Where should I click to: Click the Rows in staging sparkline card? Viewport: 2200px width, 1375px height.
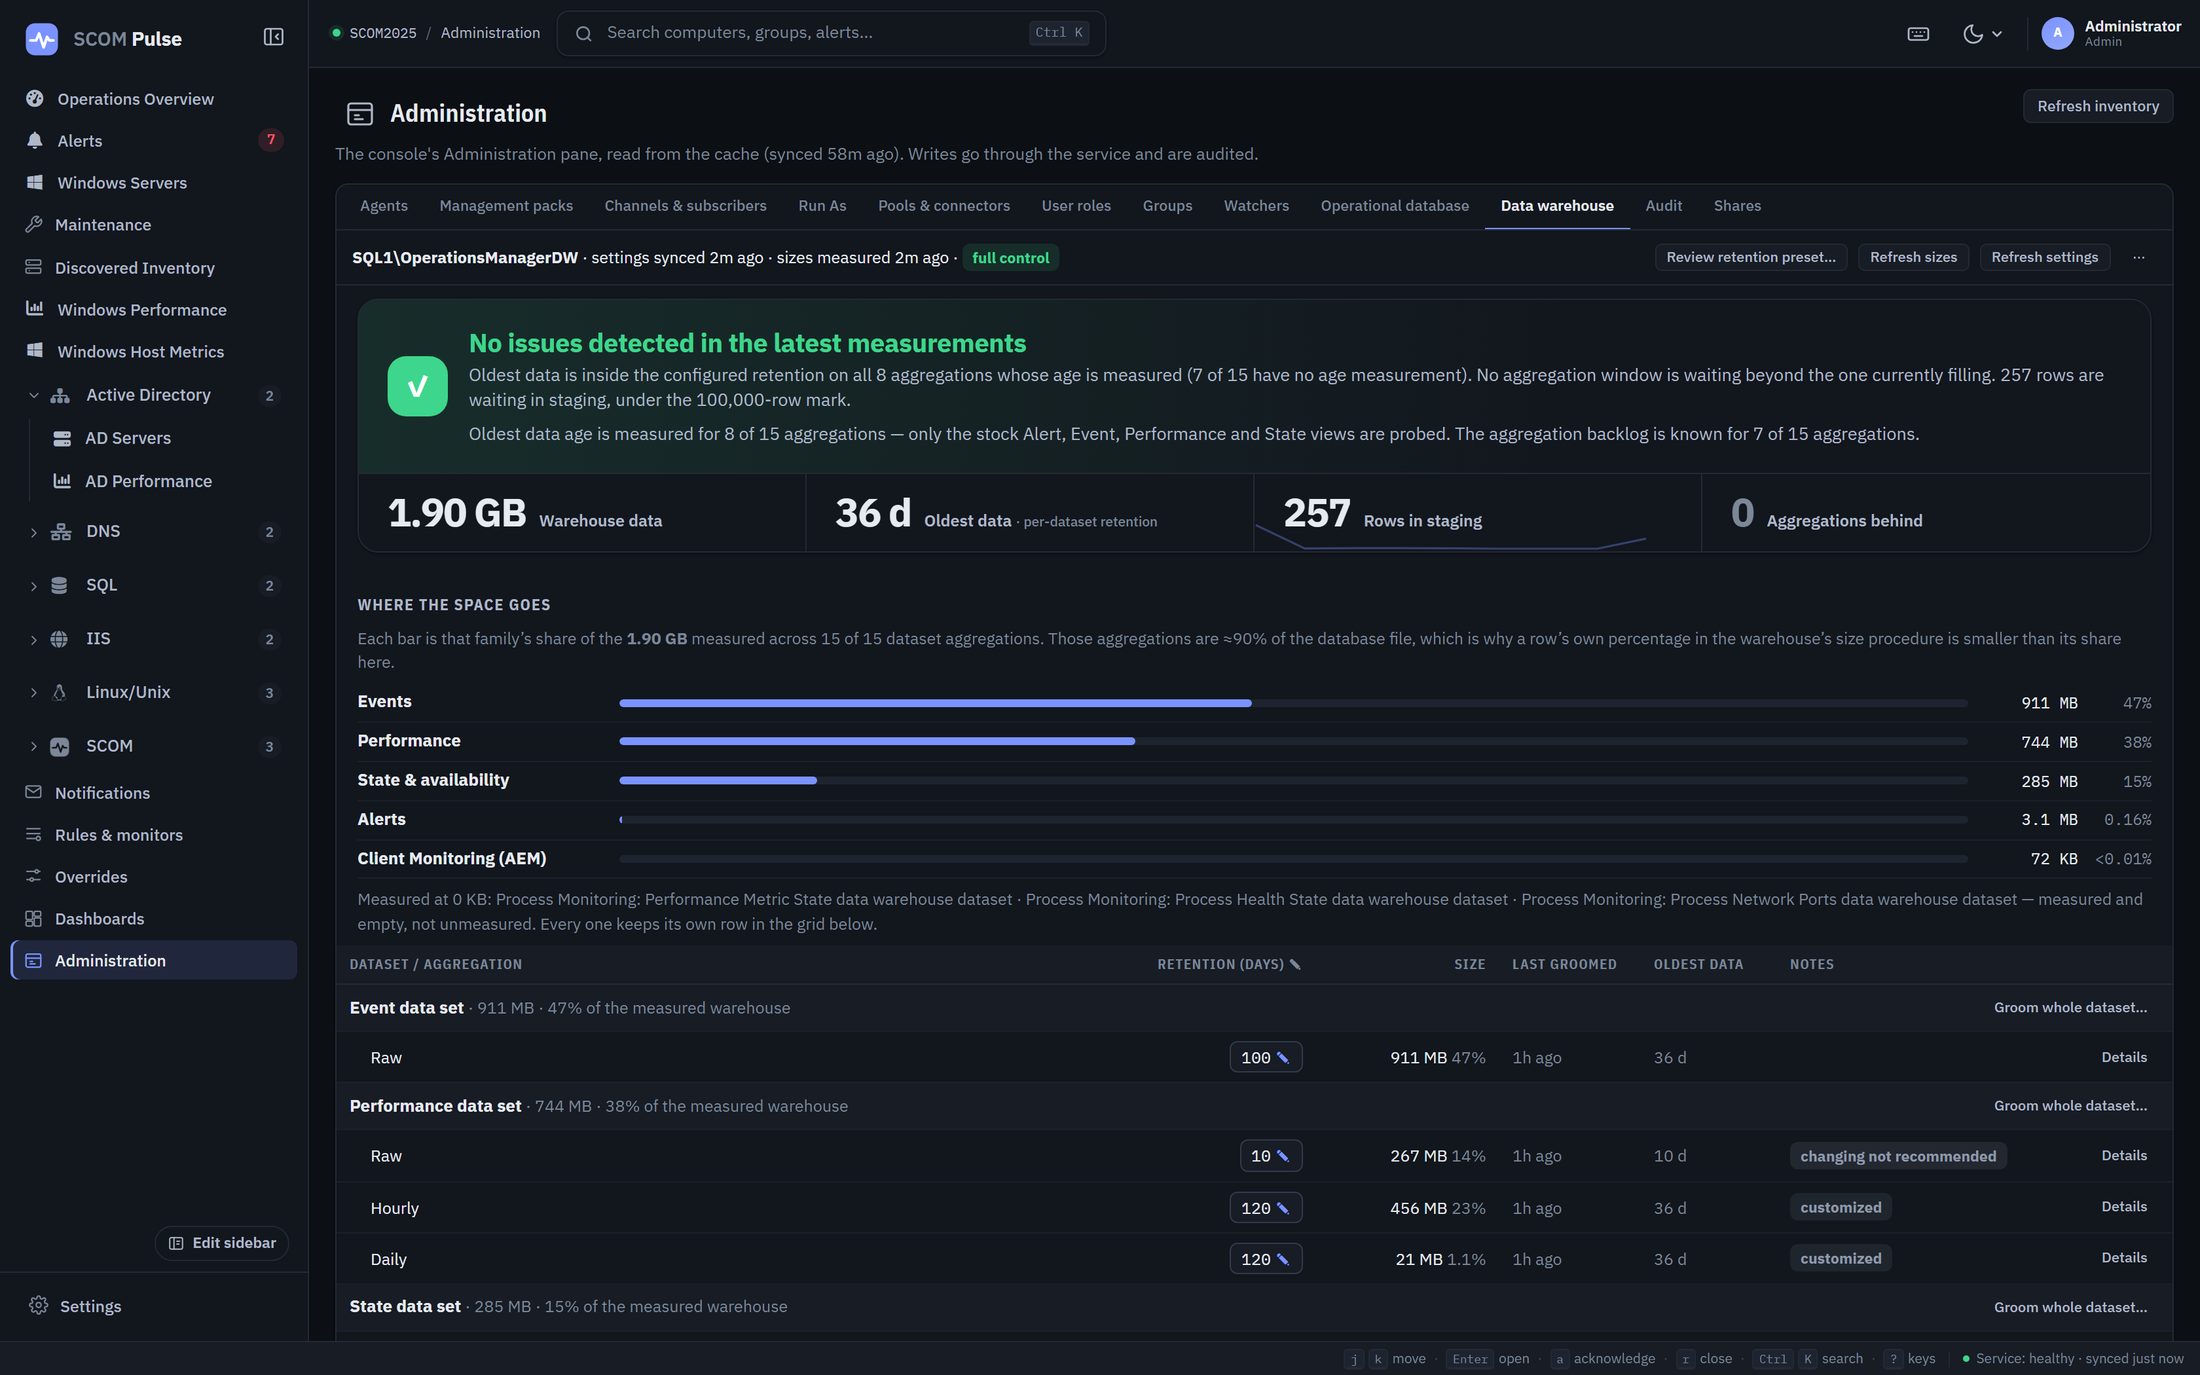[1477, 512]
